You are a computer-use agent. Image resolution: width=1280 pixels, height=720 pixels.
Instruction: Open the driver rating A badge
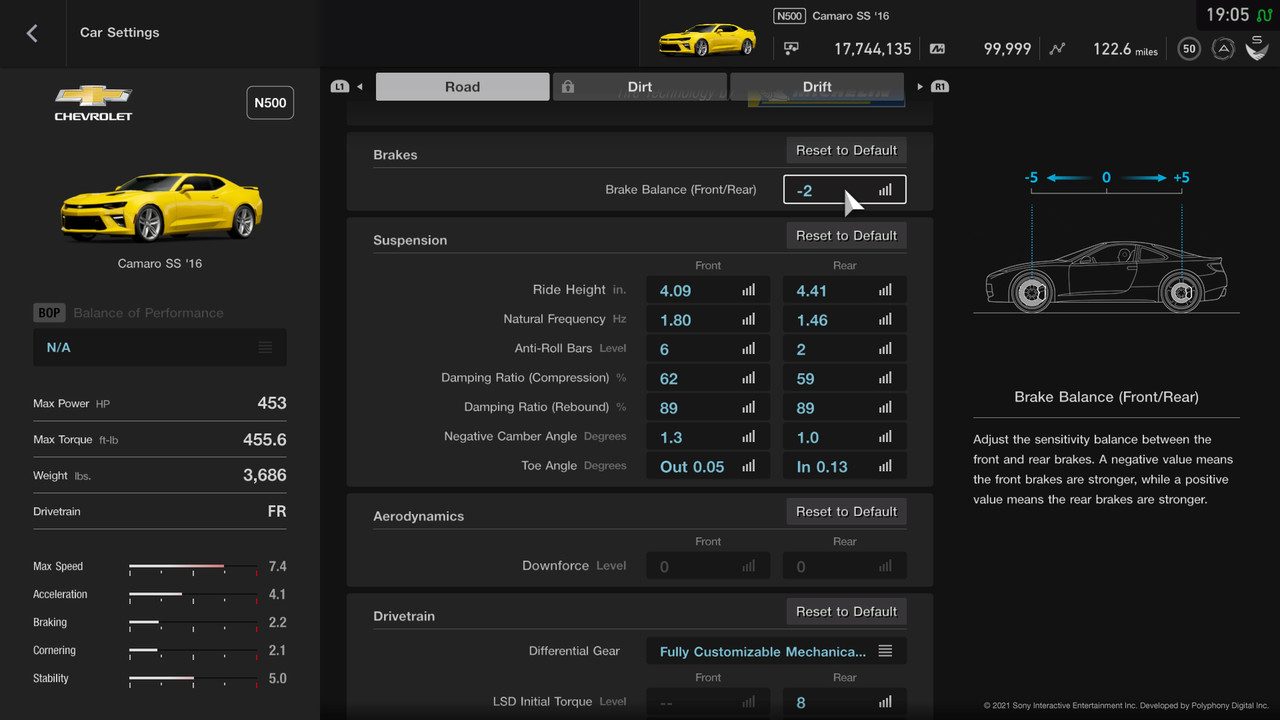point(1222,48)
